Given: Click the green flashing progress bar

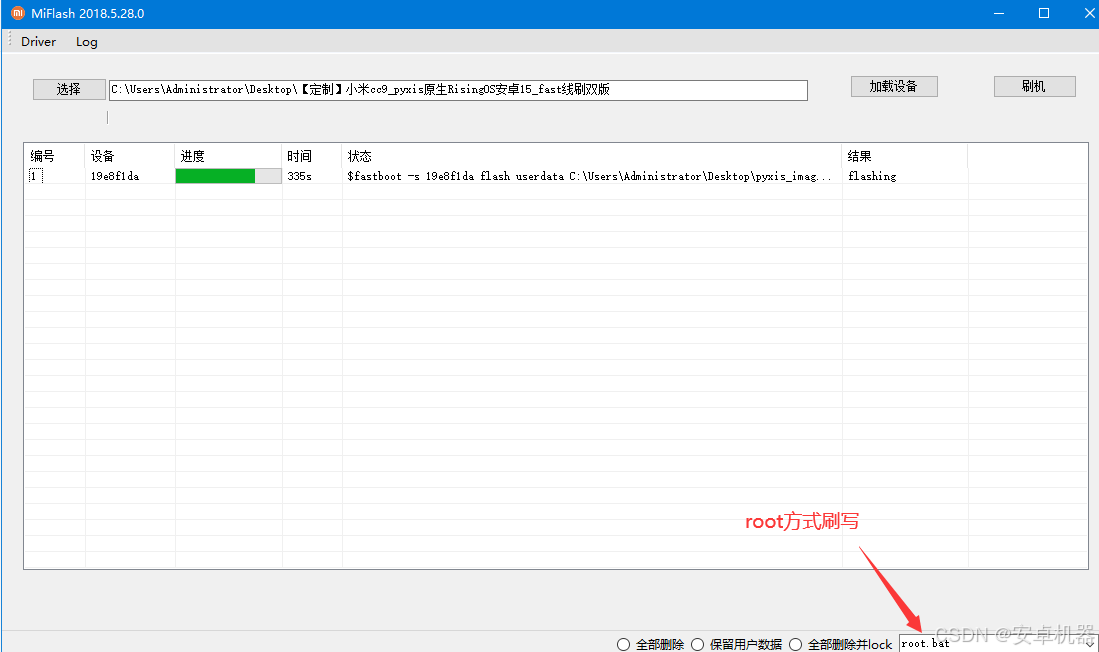Looking at the screenshot, I should [x=228, y=176].
